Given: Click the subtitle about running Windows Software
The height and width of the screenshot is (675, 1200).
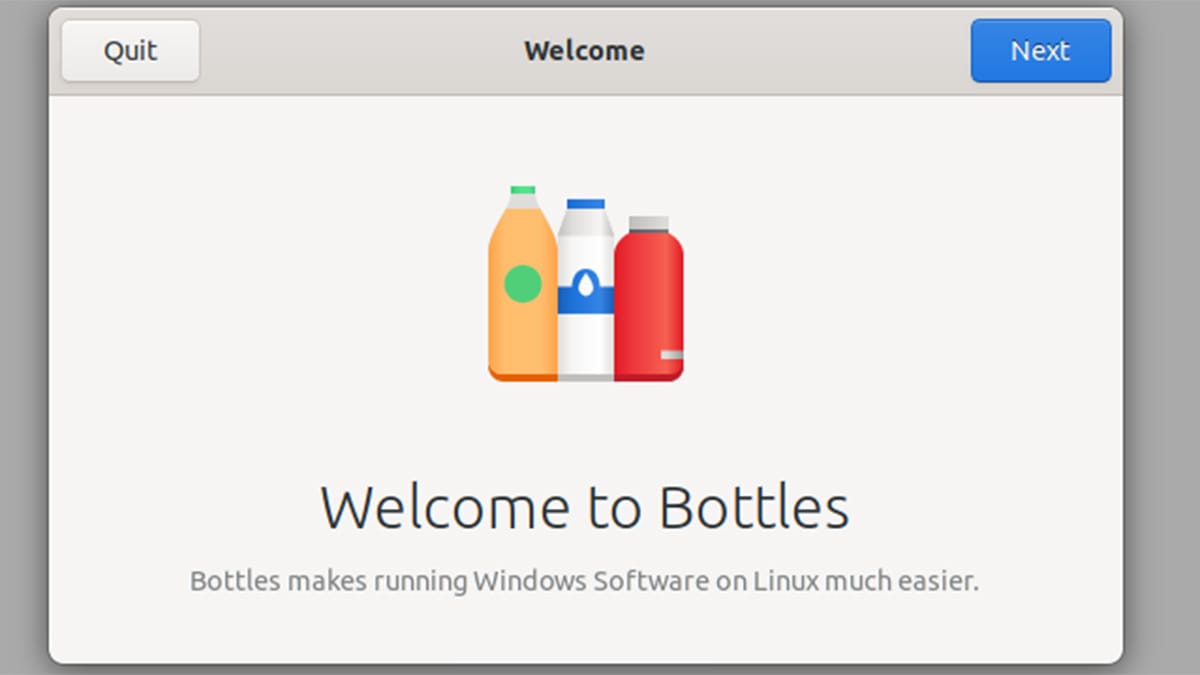Looking at the screenshot, I should 585,579.
